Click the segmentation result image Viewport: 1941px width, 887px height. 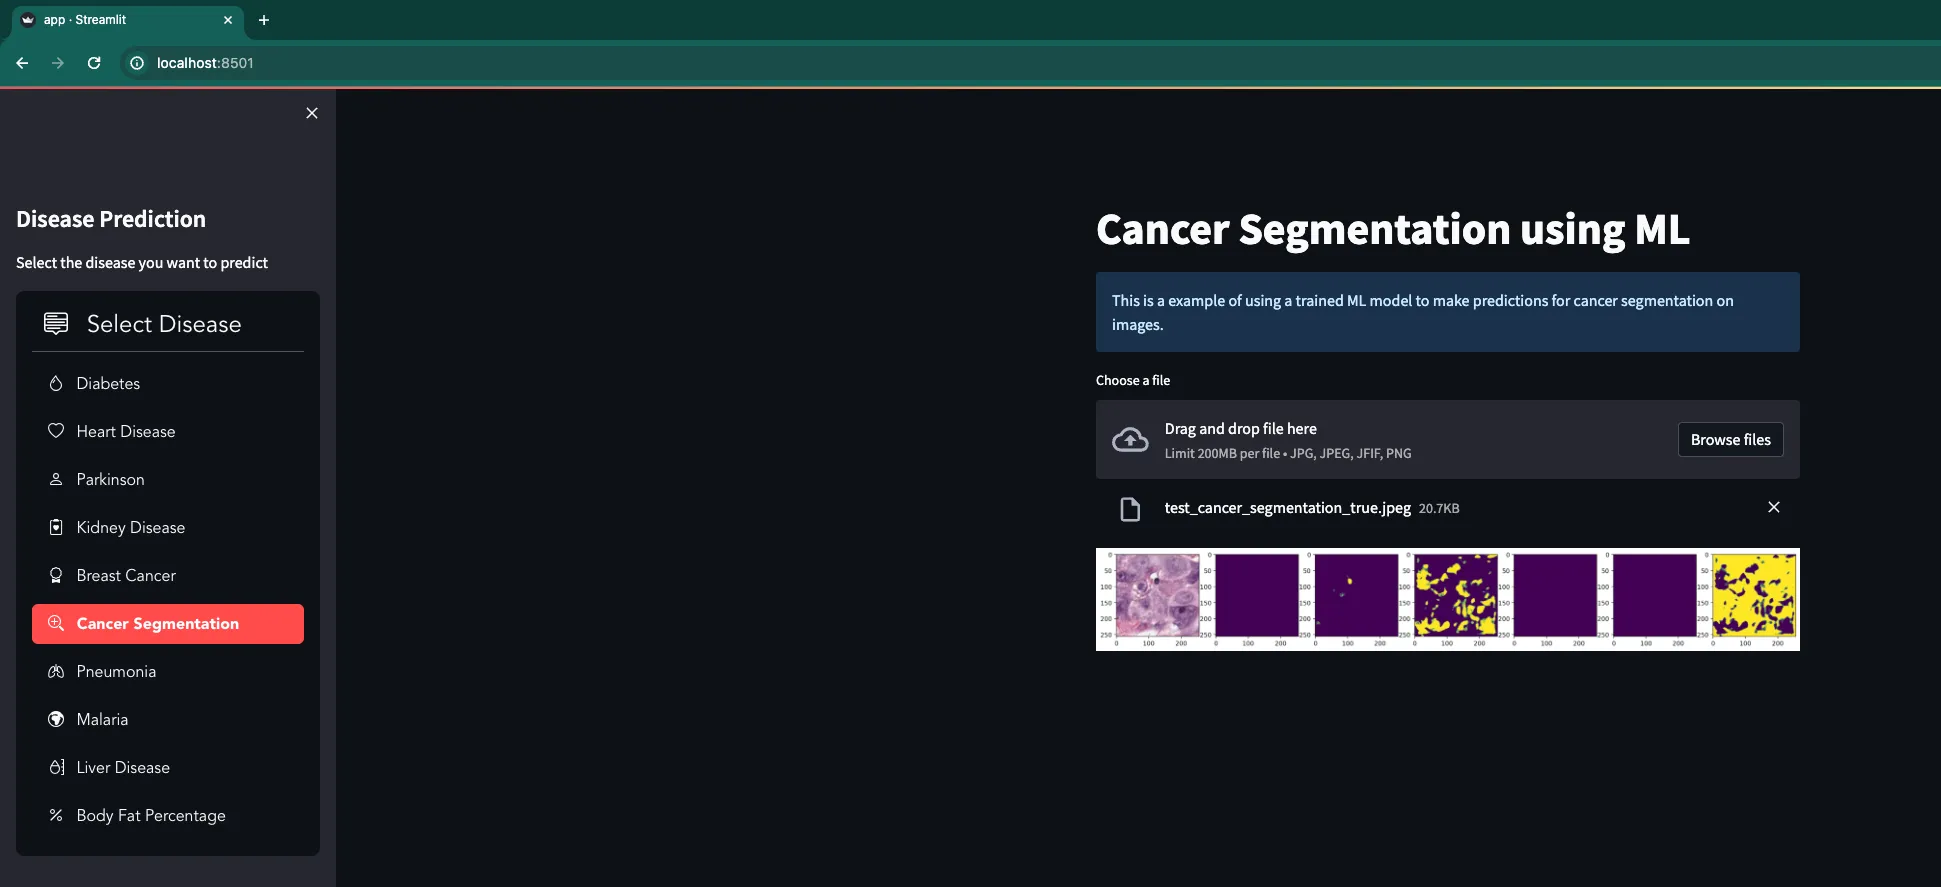pos(1447,599)
